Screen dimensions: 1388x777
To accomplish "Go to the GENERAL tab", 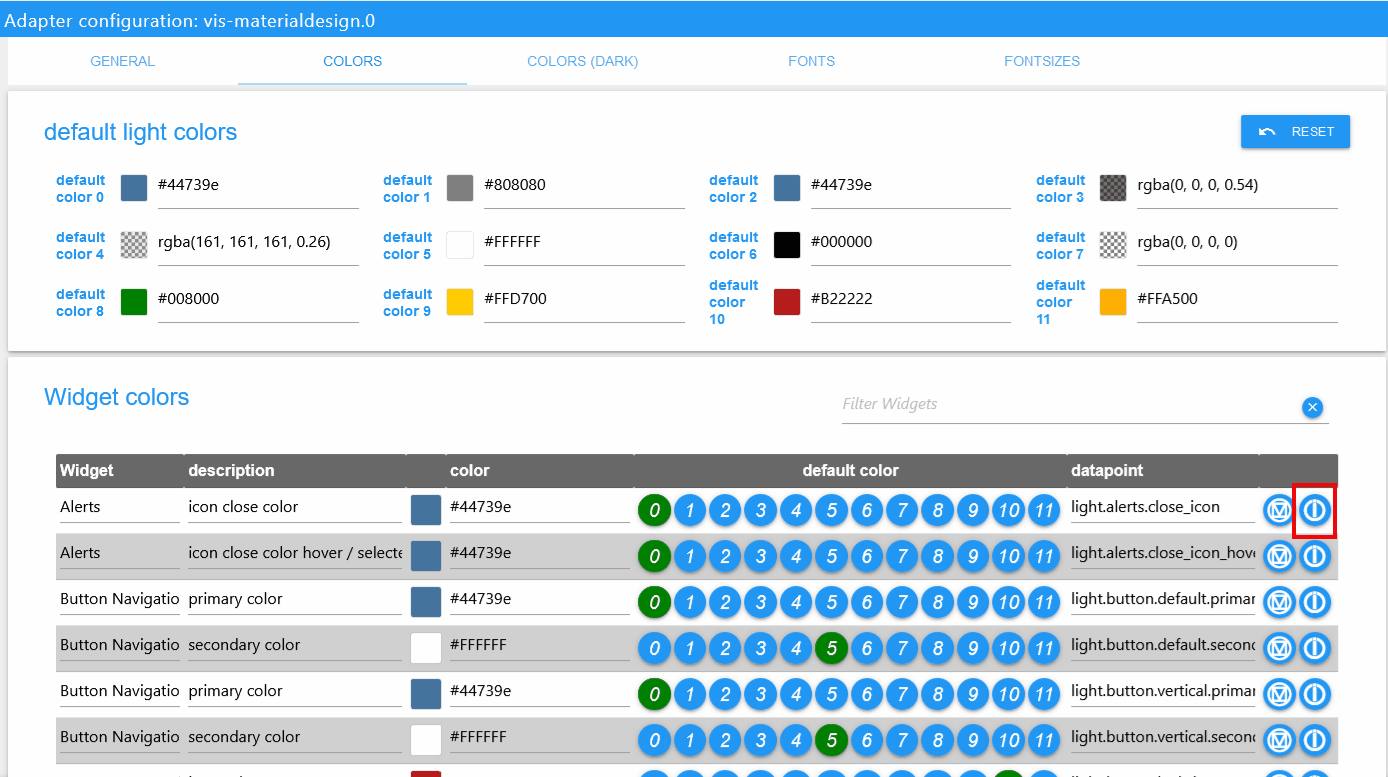I will [x=123, y=61].
